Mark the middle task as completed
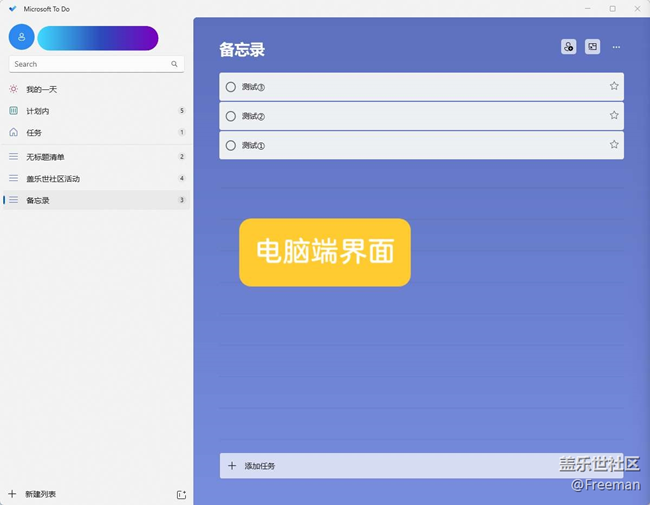Viewport: 650px width, 505px height. (231, 116)
